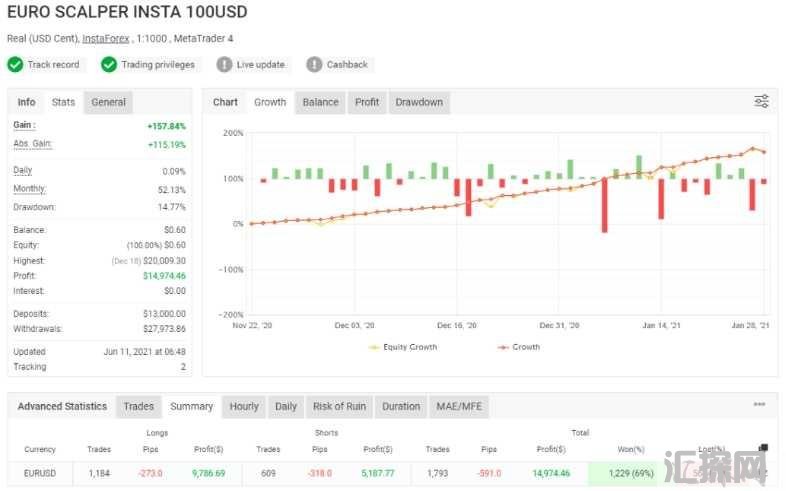Open the MAE/MFE statistics tab
The width and height of the screenshot is (786, 491).
point(459,406)
